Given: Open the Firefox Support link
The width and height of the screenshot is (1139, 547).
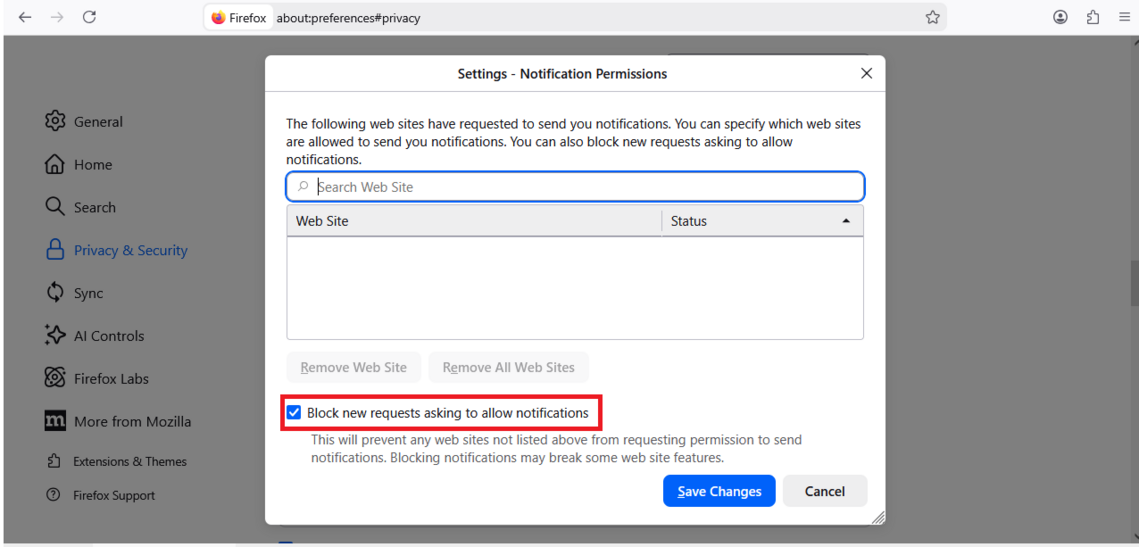Looking at the screenshot, I should point(113,495).
